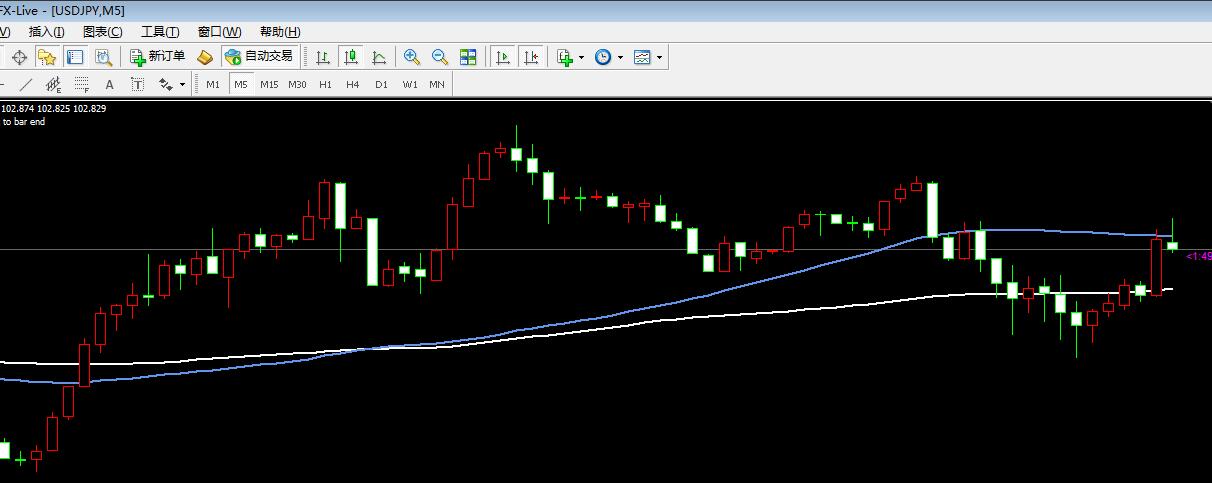Open the chart templates dropdown arrow
The width and height of the screenshot is (1212, 483).
click(x=659, y=57)
